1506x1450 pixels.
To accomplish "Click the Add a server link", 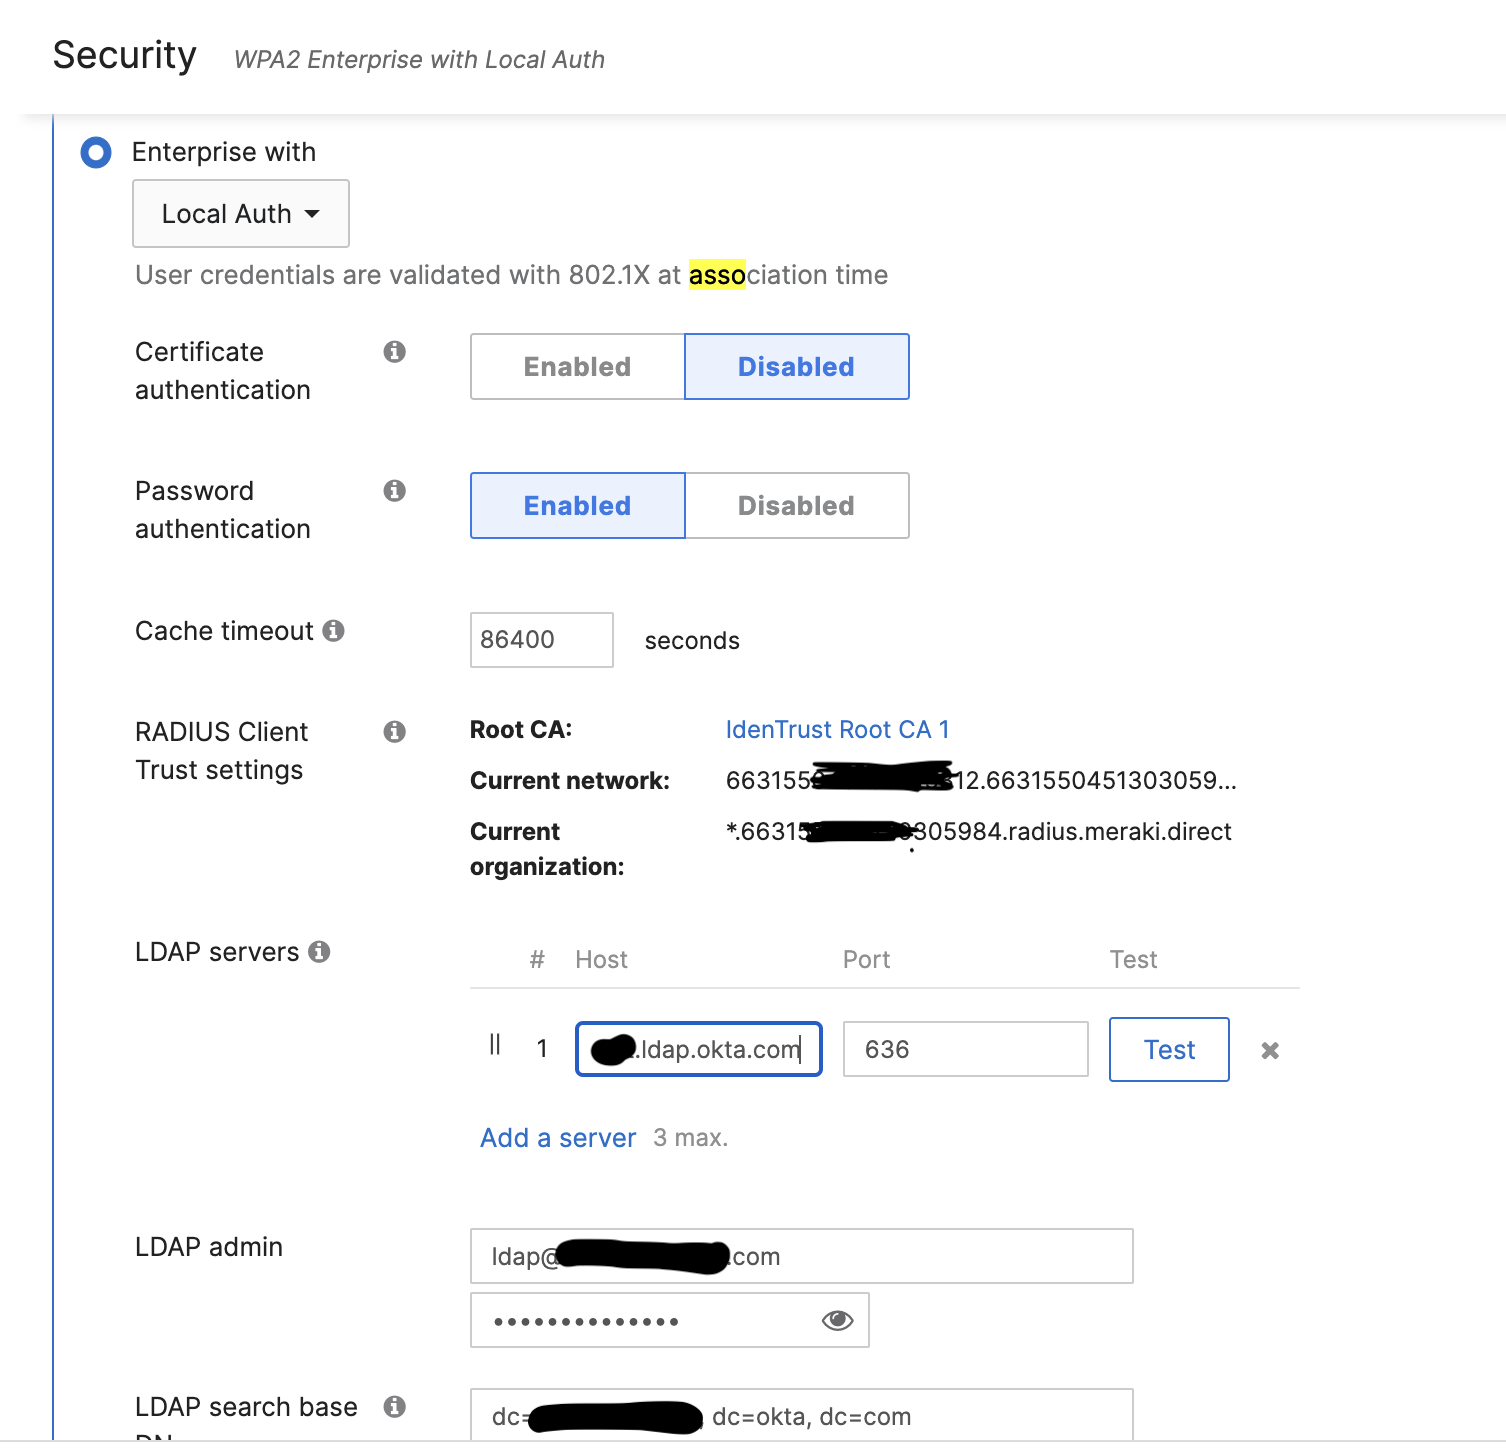I will 558,1138.
